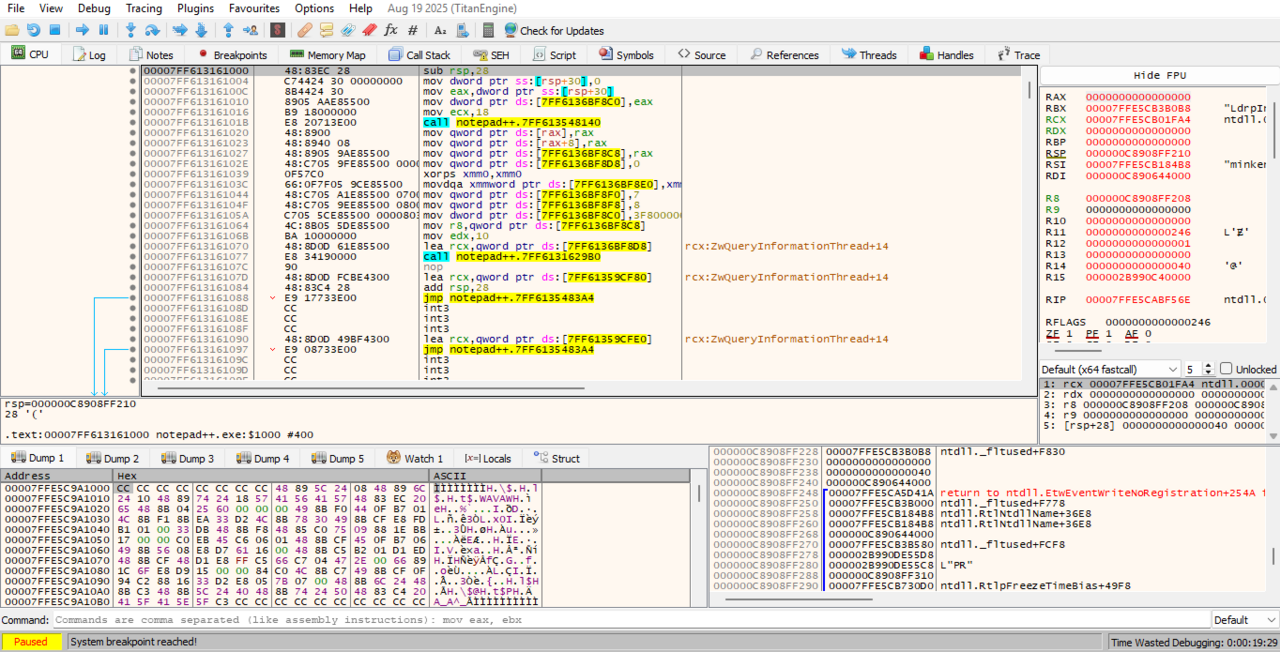1280x652 pixels.
Task: Select the disassembly row at 00007FF613161088
Action: (x=580, y=298)
